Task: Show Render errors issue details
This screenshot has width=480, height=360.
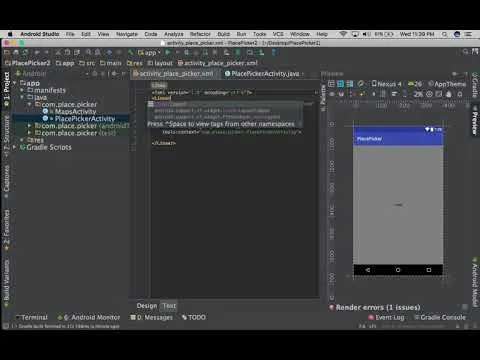Action: point(375,307)
